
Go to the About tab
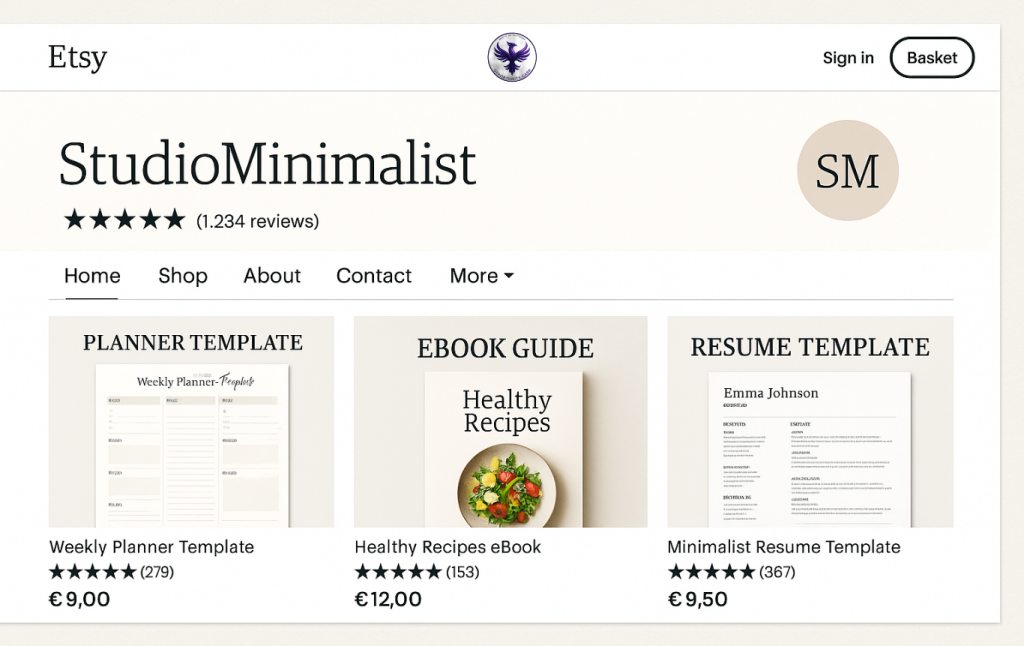tap(272, 276)
